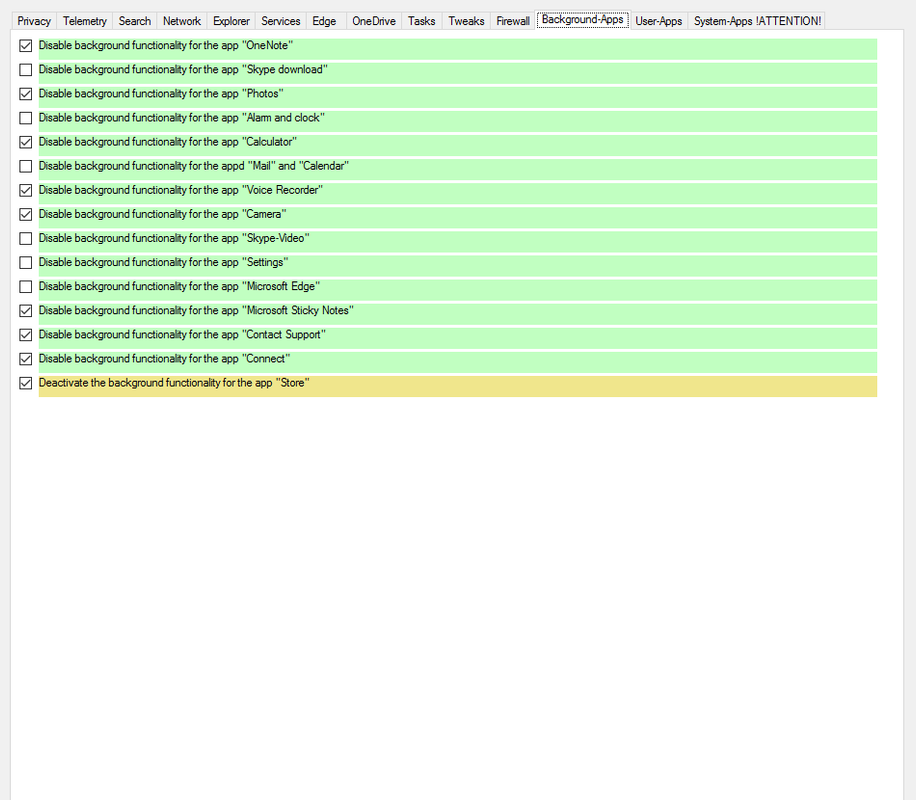Image resolution: width=916 pixels, height=800 pixels.
Task: Open the Services tab
Action: pyautogui.click(x=280, y=21)
